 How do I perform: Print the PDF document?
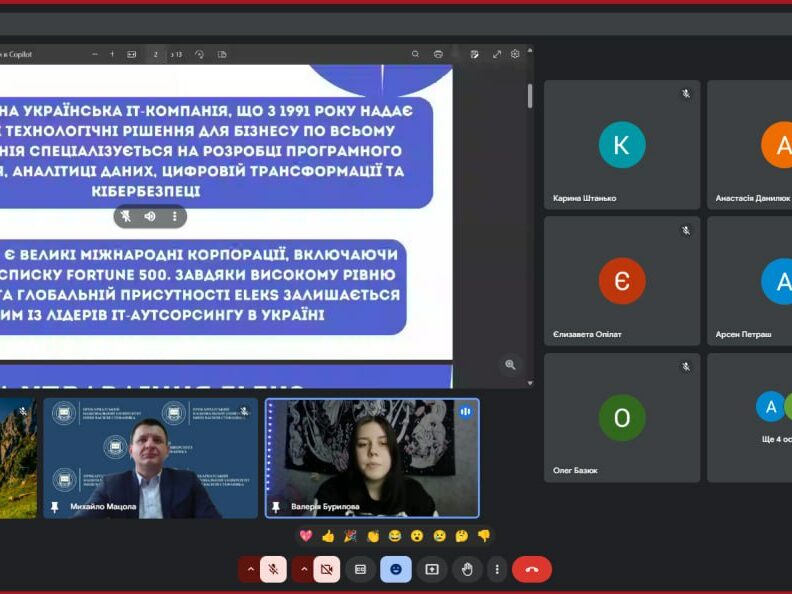[438, 54]
